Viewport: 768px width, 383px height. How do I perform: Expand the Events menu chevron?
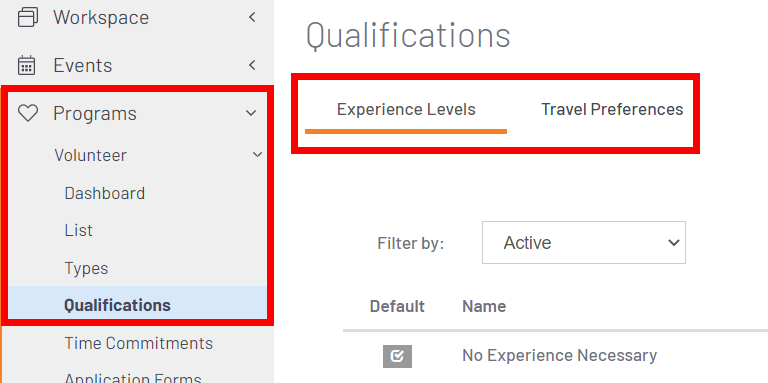pos(252,65)
